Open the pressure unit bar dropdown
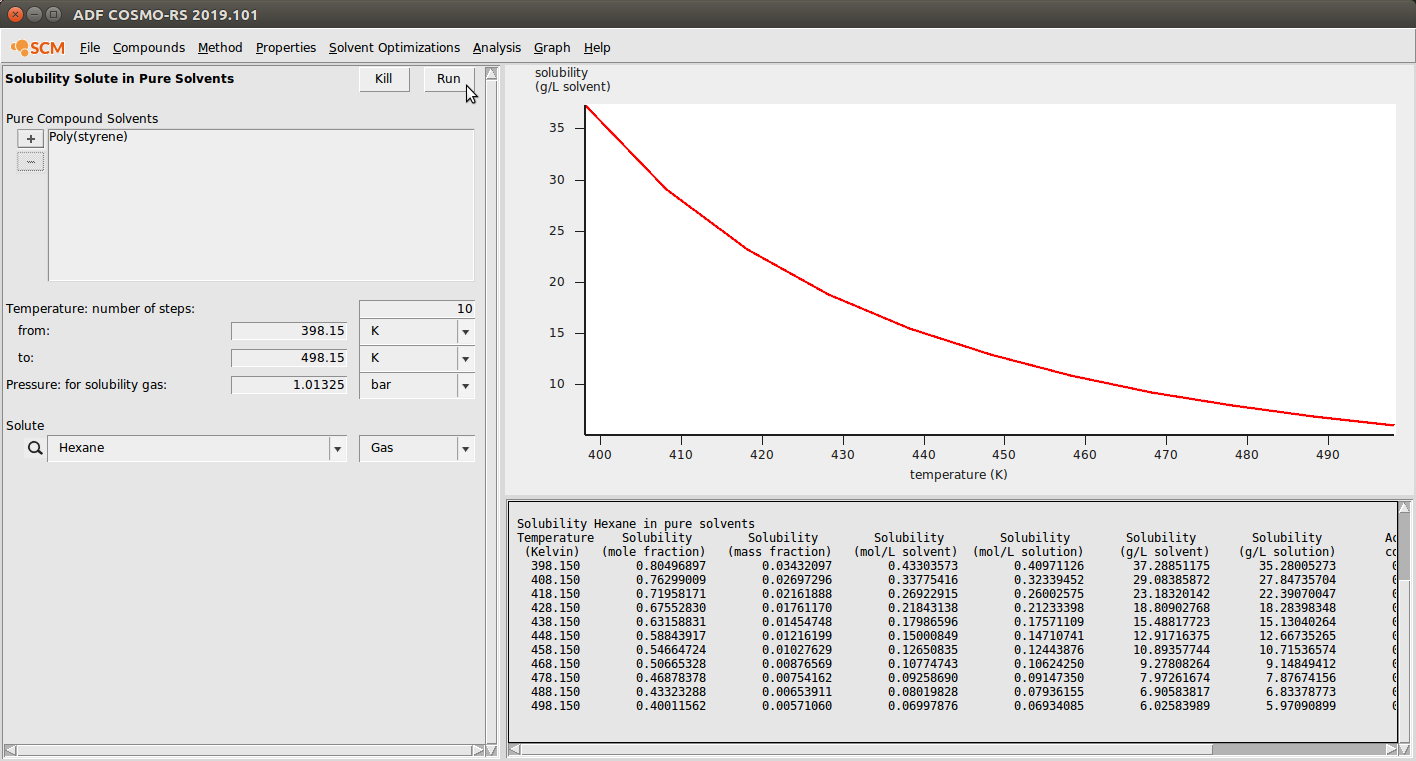The height and width of the screenshot is (761, 1416). pyautogui.click(x=465, y=385)
